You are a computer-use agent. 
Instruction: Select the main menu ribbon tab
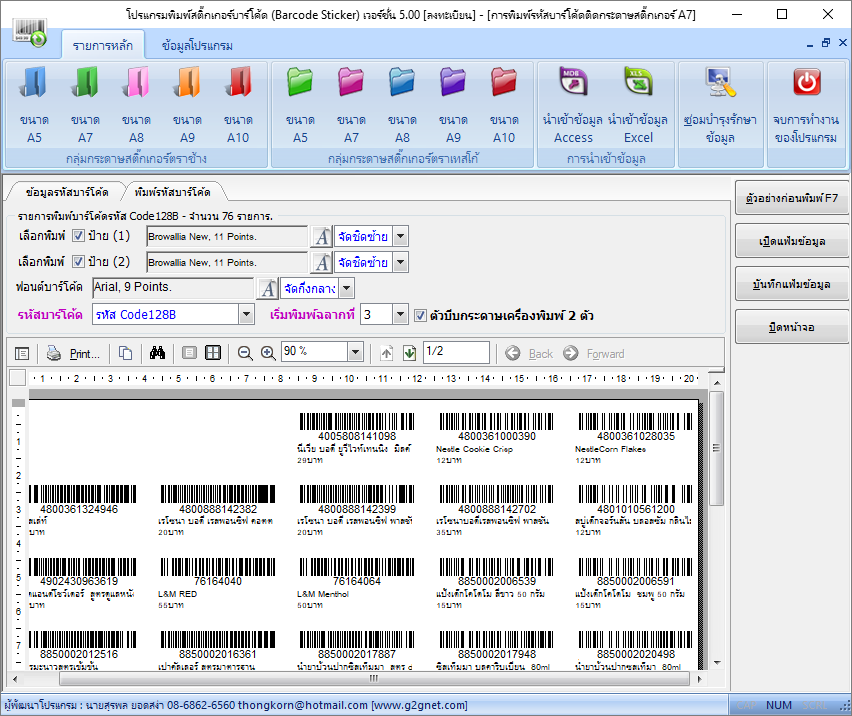click(x=103, y=45)
